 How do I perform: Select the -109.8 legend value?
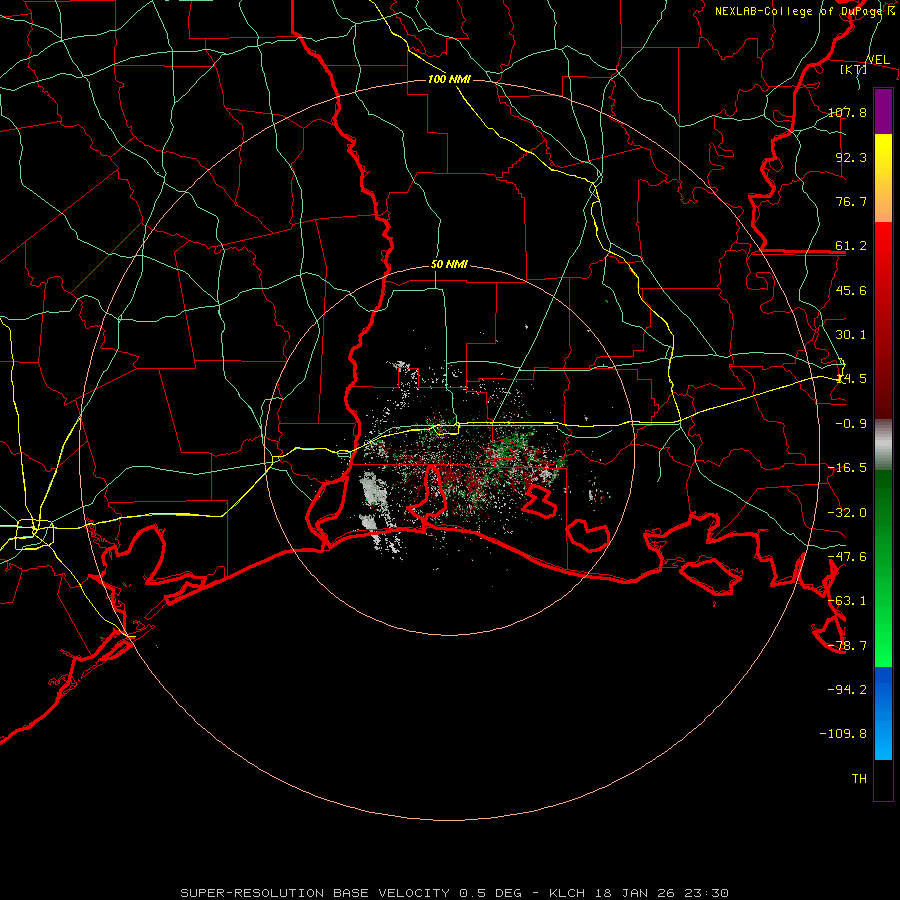coord(843,734)
